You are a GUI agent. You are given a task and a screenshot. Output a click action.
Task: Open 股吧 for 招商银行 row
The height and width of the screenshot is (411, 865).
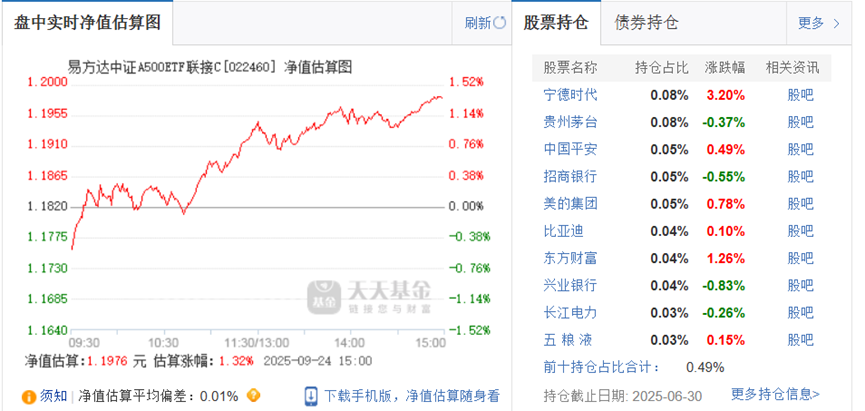point(800,177)
